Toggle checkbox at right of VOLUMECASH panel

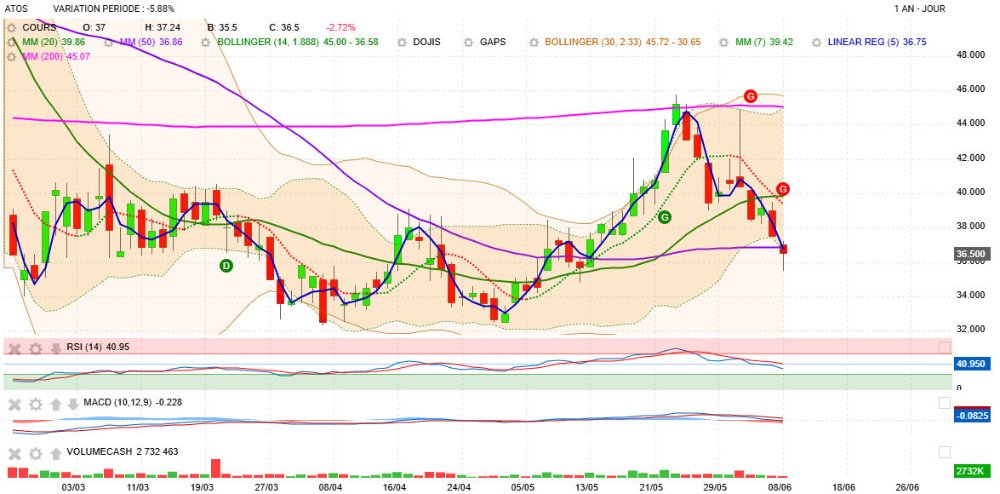click(x=945, y=452)
